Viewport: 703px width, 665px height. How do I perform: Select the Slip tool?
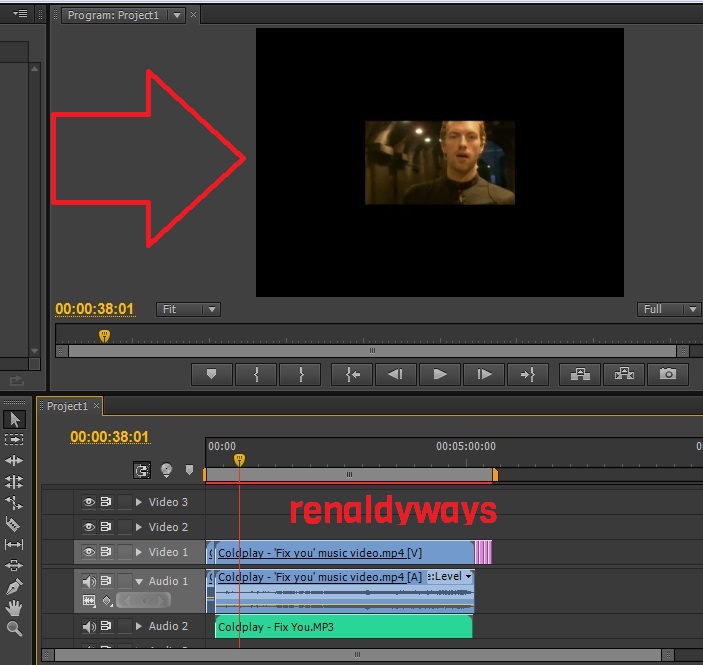coord(14,544)
